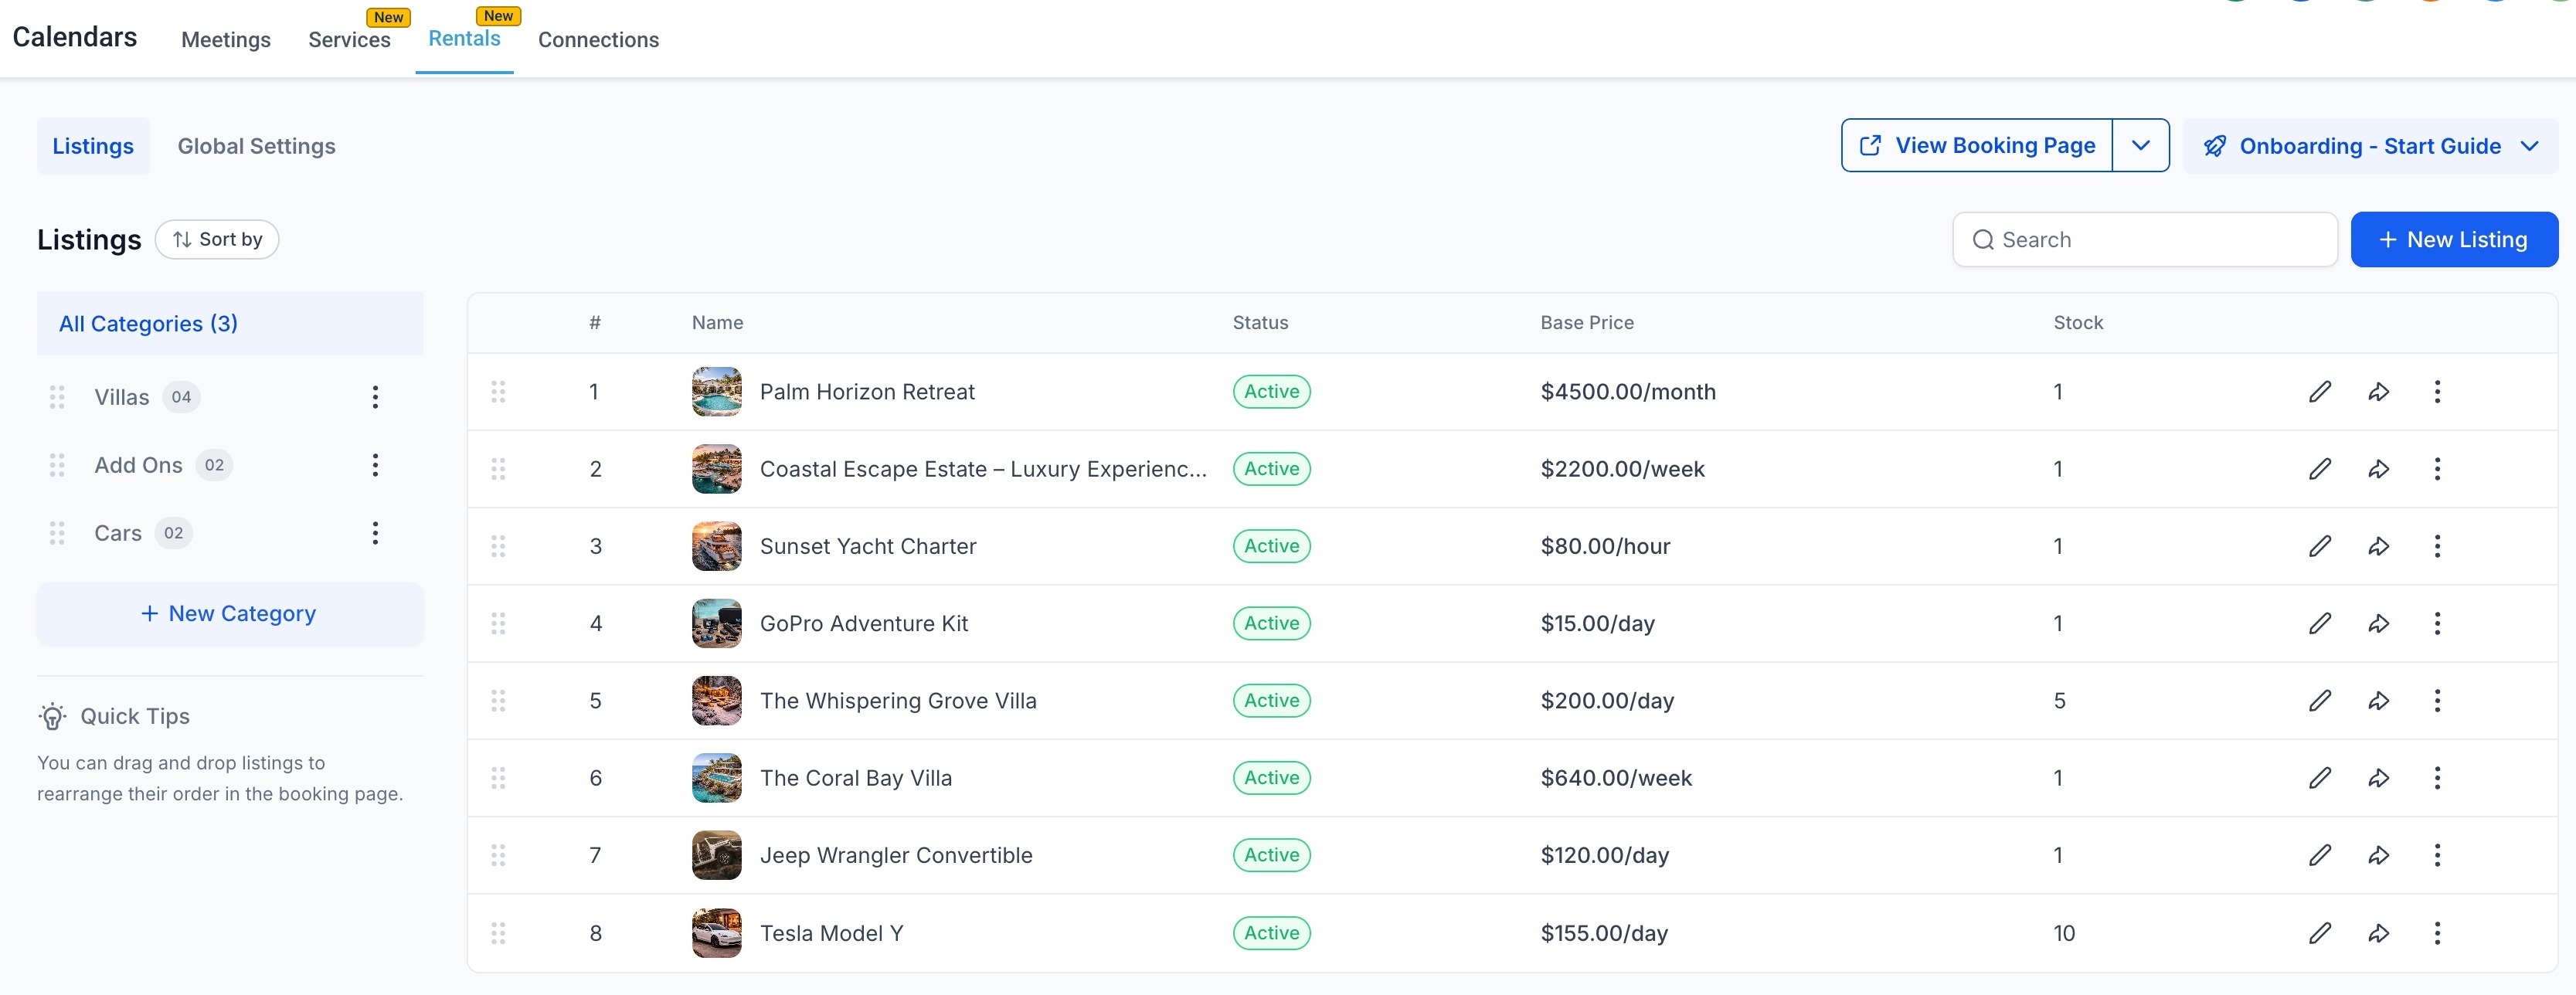Viewport: 2576px width, 995px height.
Task: Switch to Global Settings tab
Action: (x=256, y=146)
